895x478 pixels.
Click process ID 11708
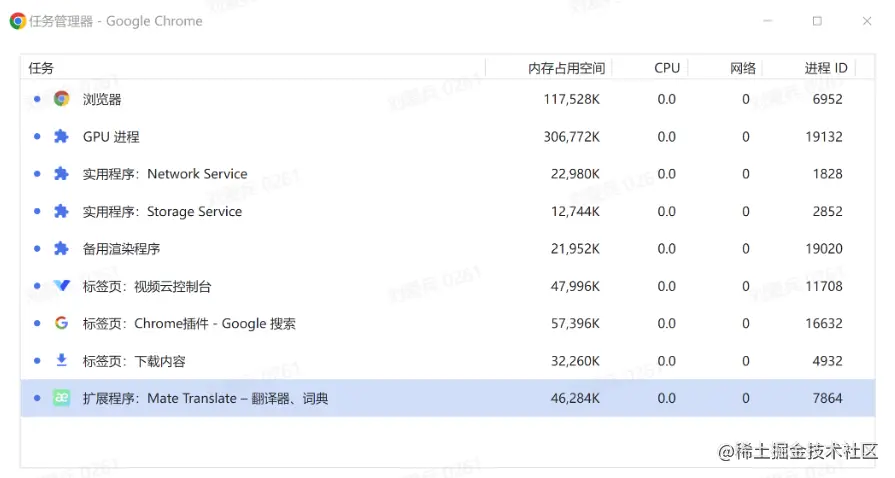(x=824, y=286)
